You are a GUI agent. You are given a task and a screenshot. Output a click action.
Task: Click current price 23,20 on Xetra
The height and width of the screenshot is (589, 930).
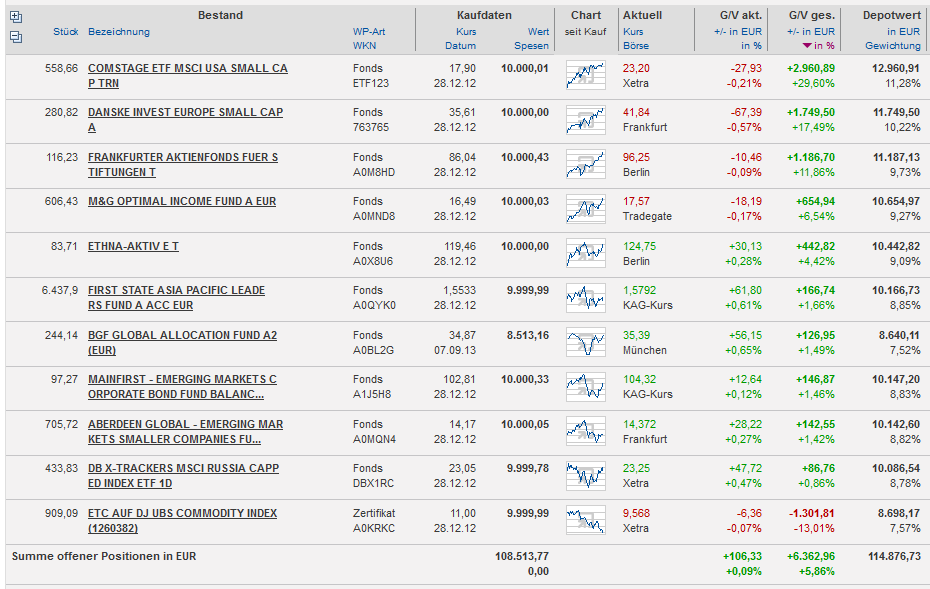tap(636, 68)
